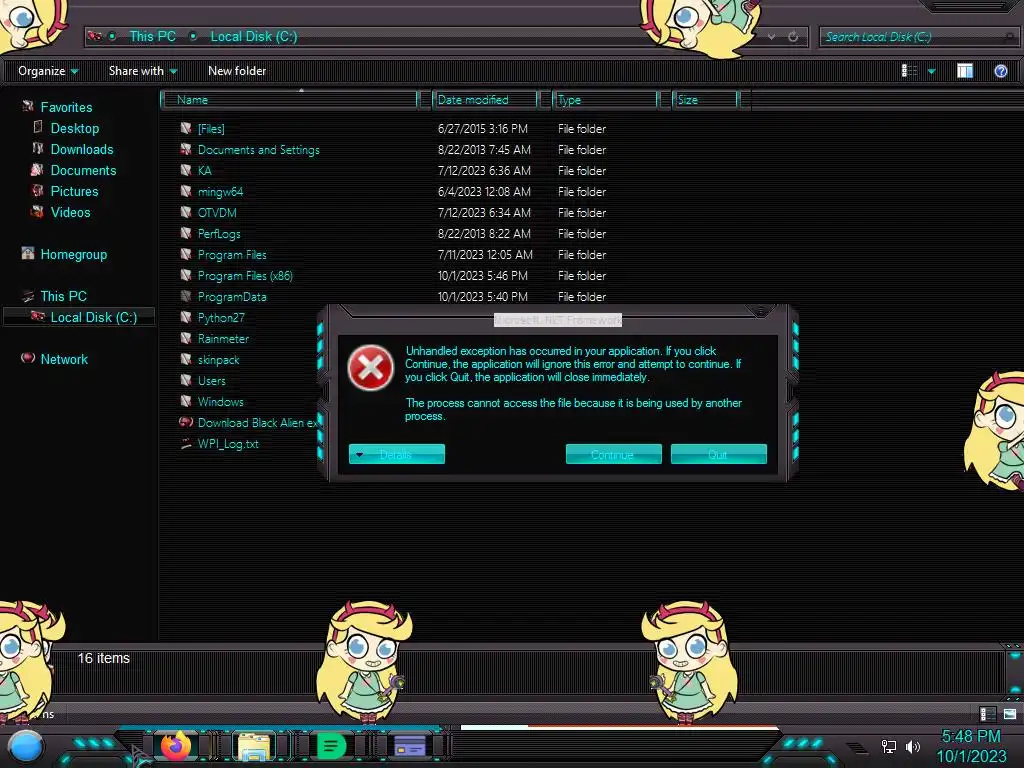Screen dimensions: 1024x768
Task: Open Firefox from the taskbar
Action: coord(176,745)
